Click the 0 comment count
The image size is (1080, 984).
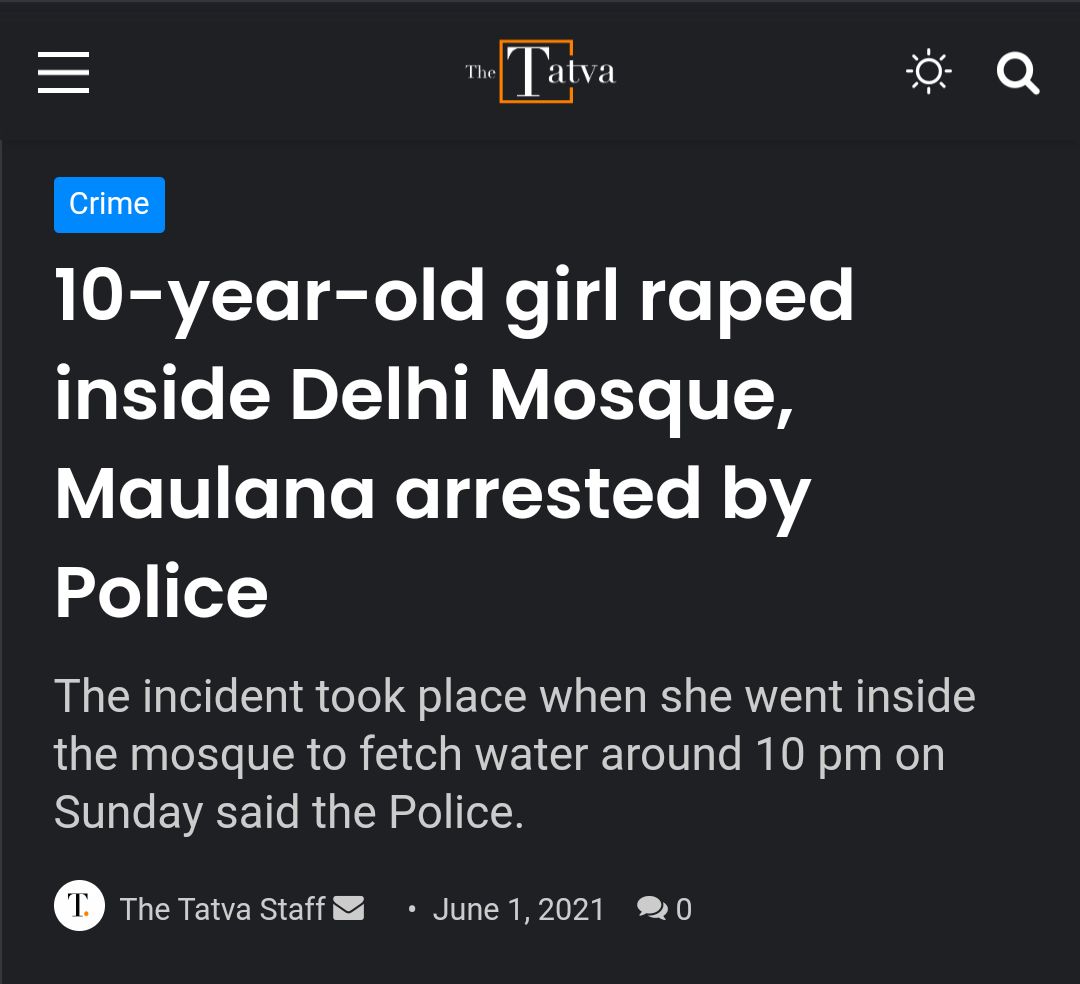685,908
